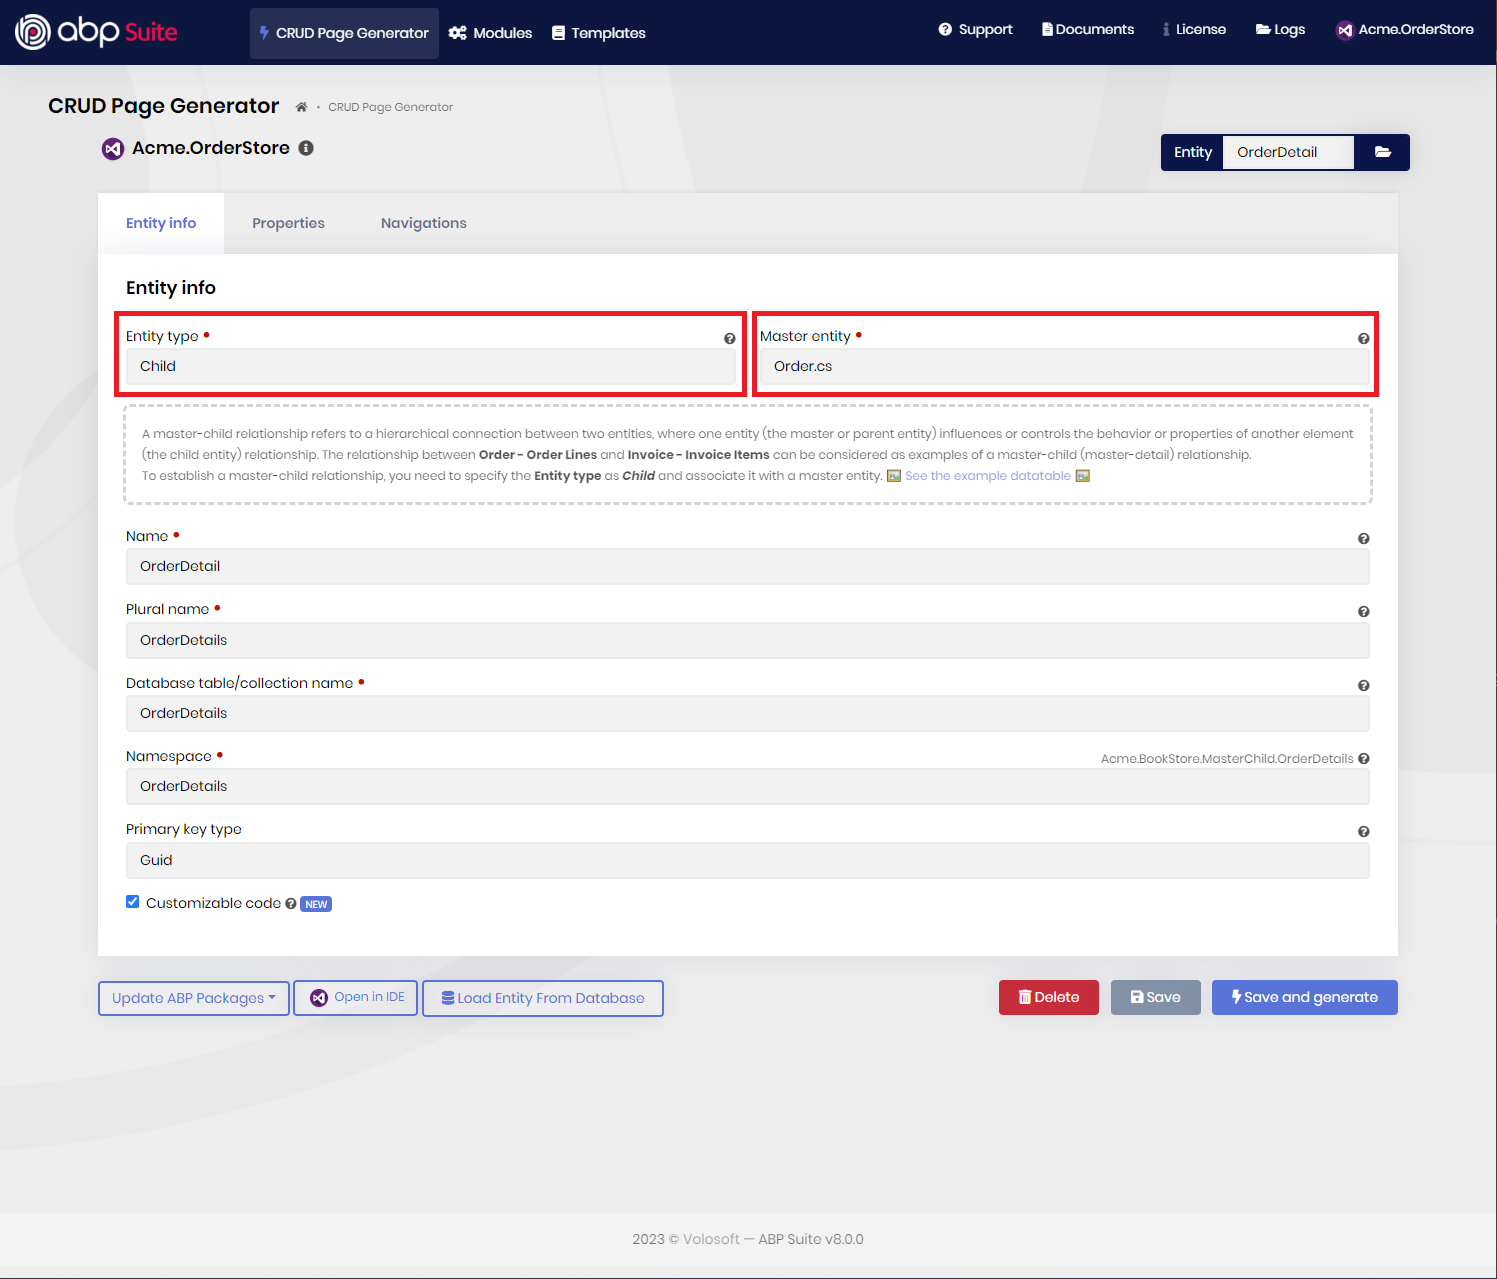
Task: Click help icon for Primary key type
Action: (x=1363, y=832)
